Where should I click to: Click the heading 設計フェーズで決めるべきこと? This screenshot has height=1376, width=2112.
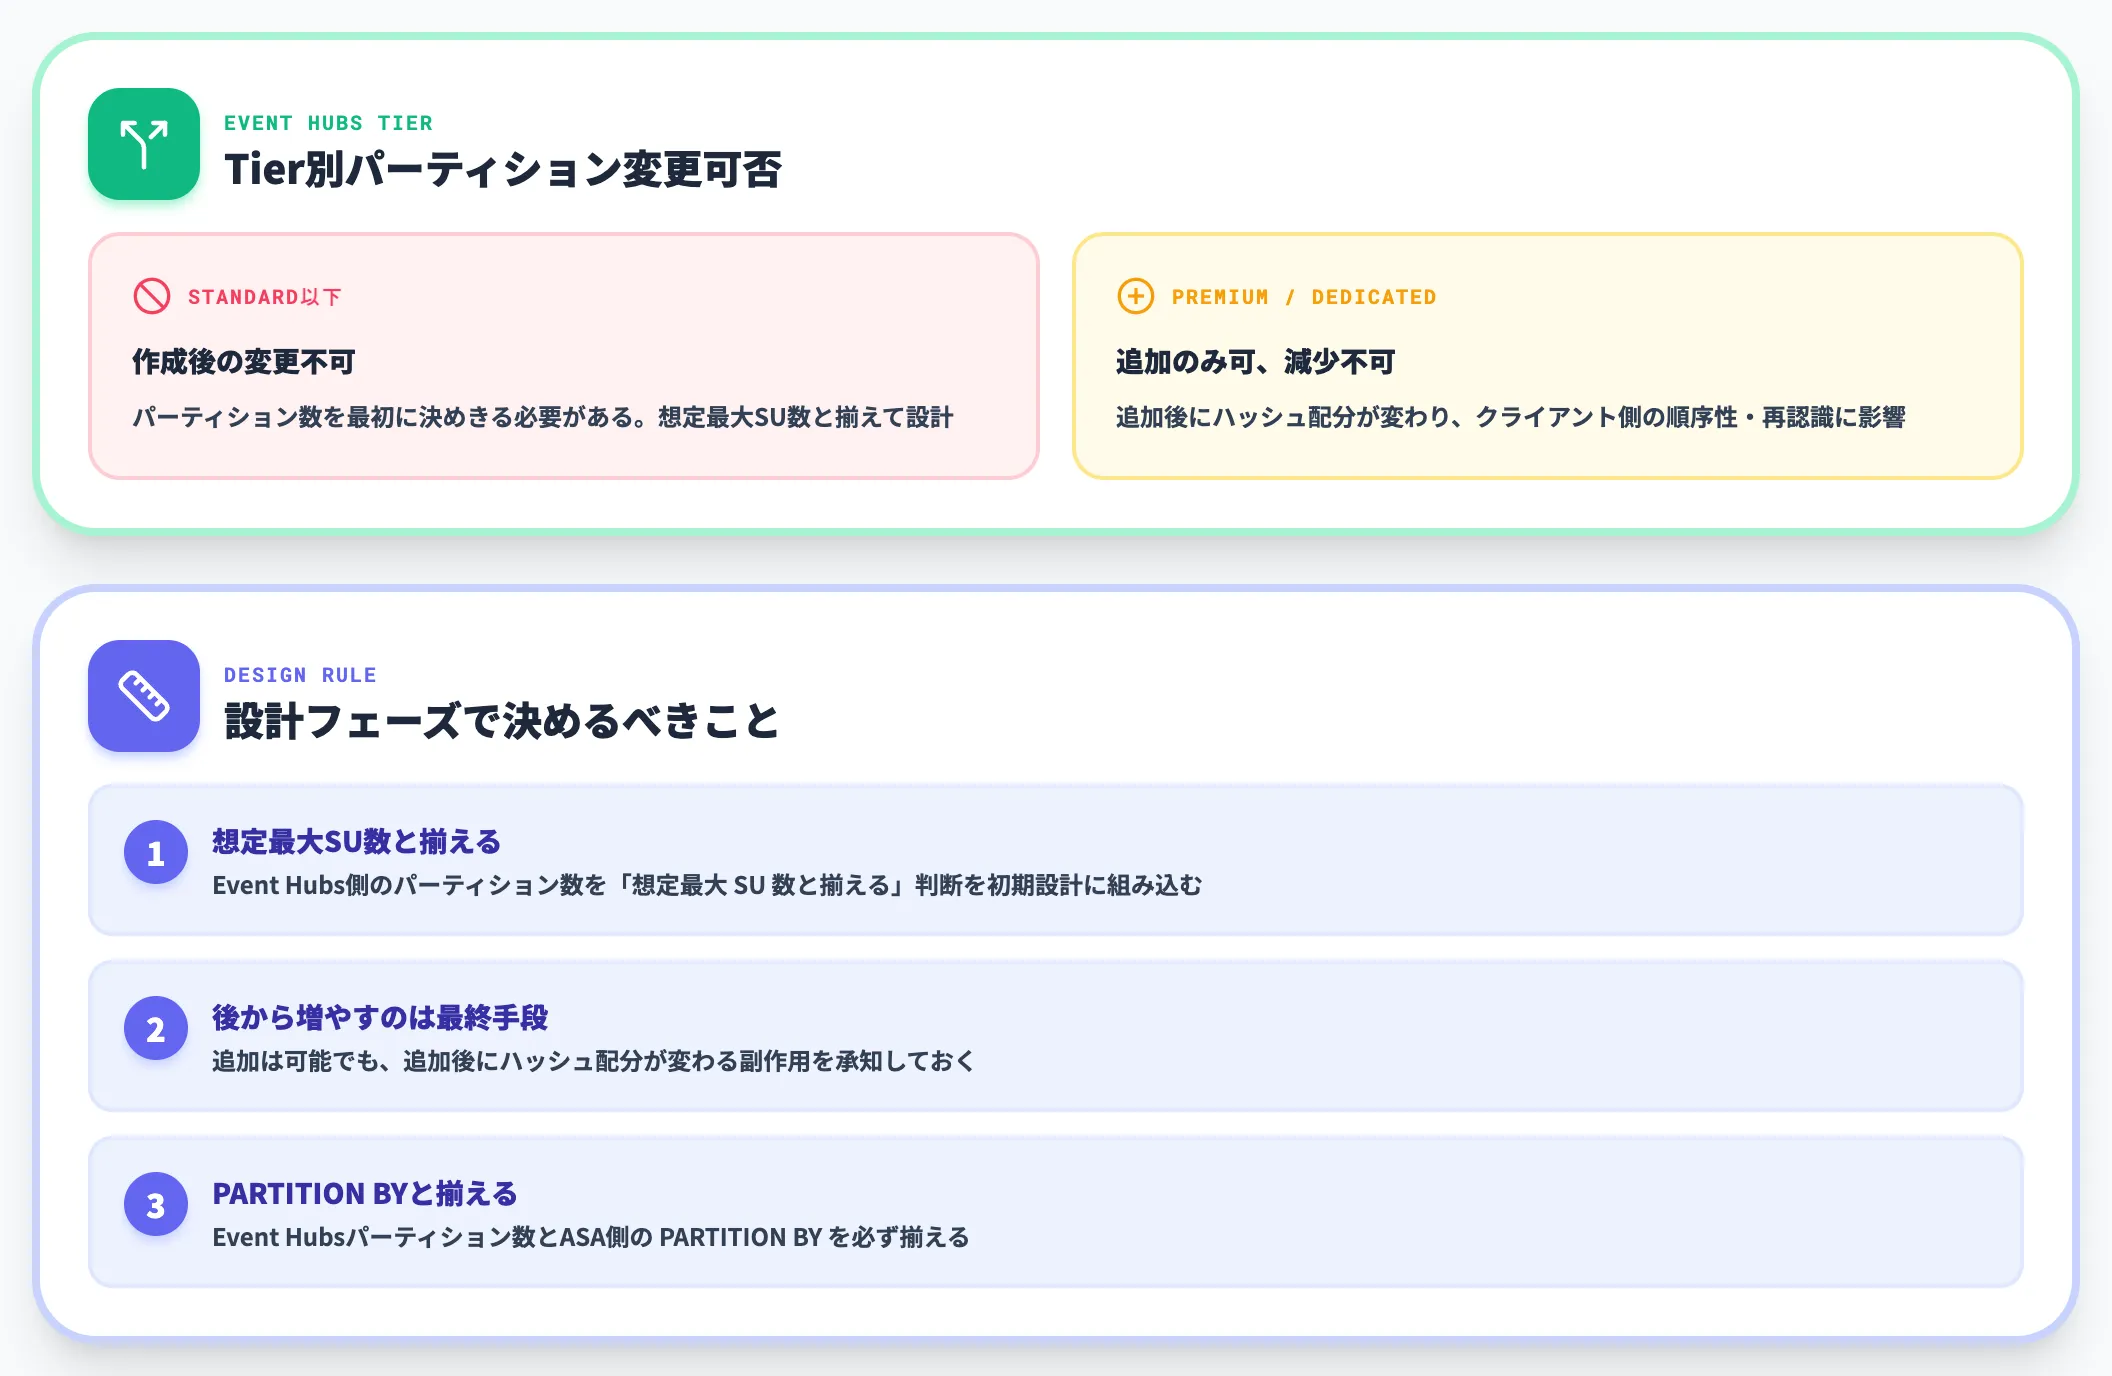tap(502, 721)
